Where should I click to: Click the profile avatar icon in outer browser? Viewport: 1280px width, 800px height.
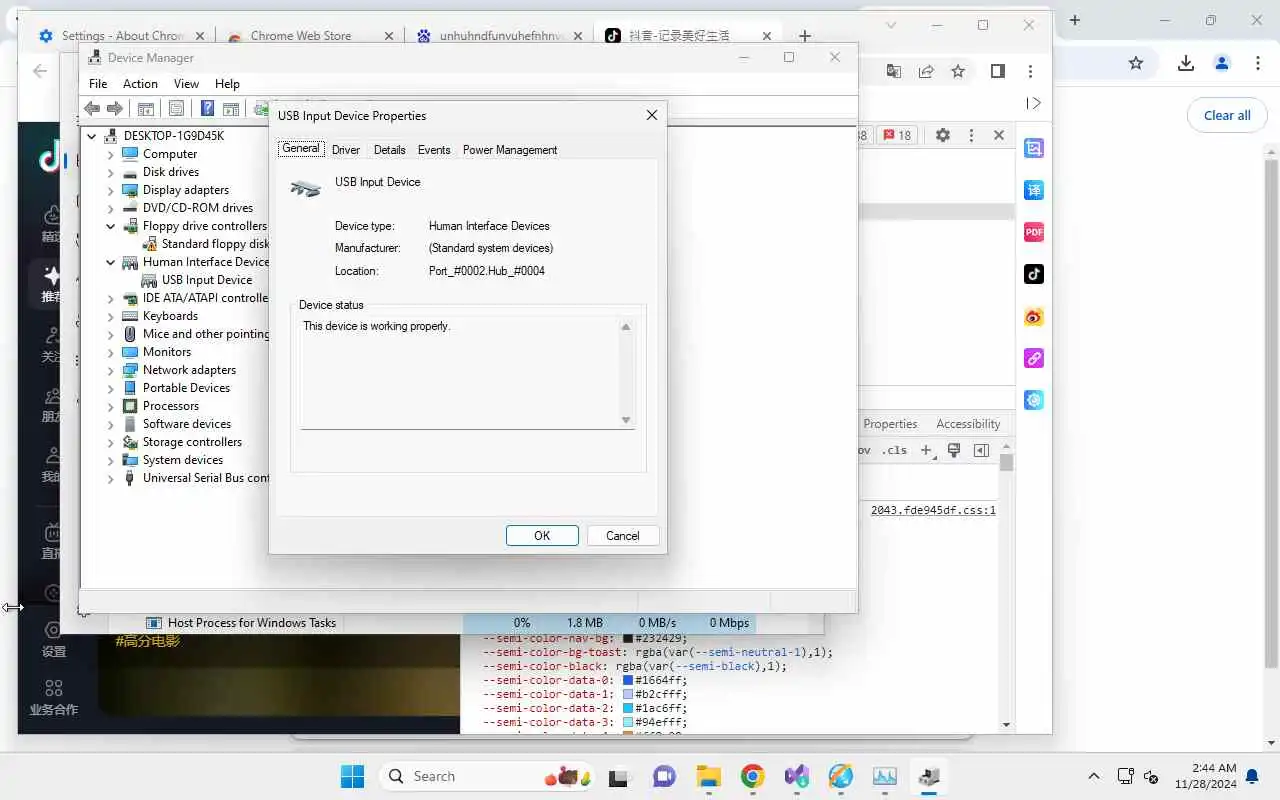(1222, 63)
